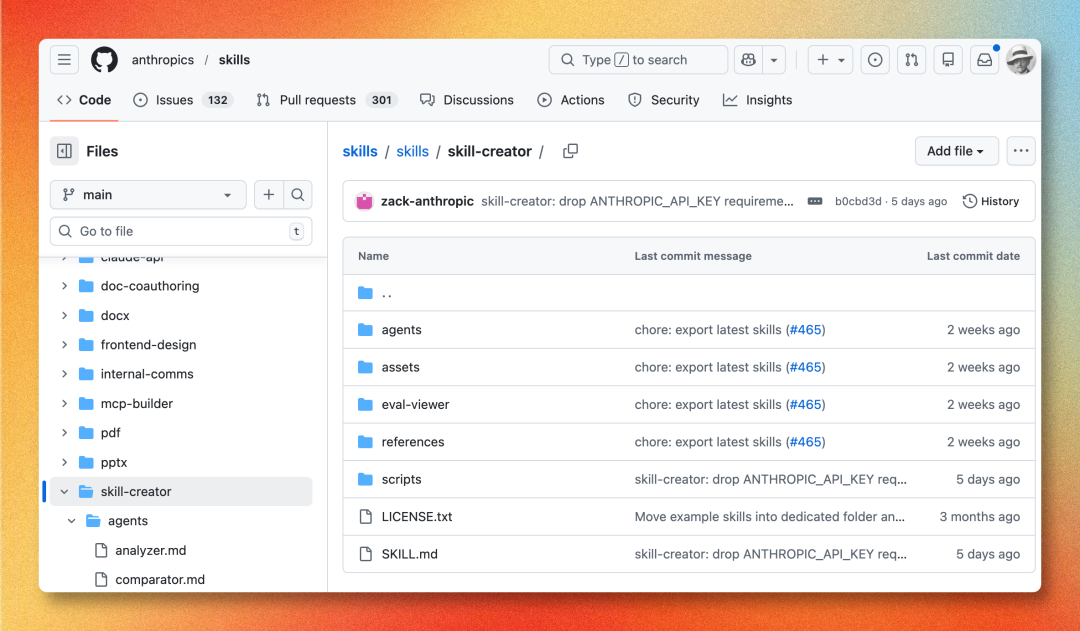Open the scripts folder
Screen dimensions: 1080x631
(402, 479)
